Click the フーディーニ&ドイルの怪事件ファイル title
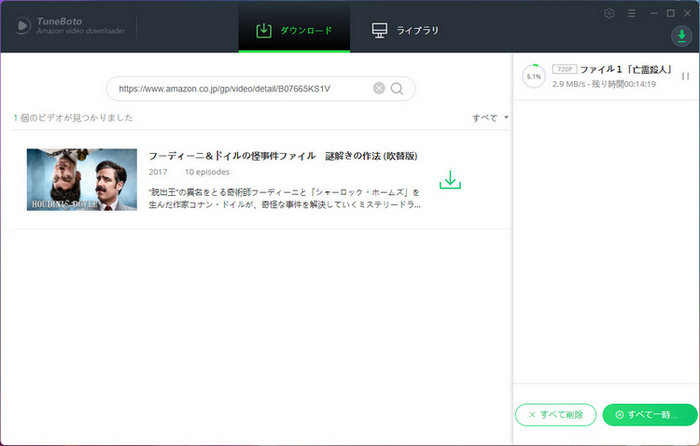 283,156
